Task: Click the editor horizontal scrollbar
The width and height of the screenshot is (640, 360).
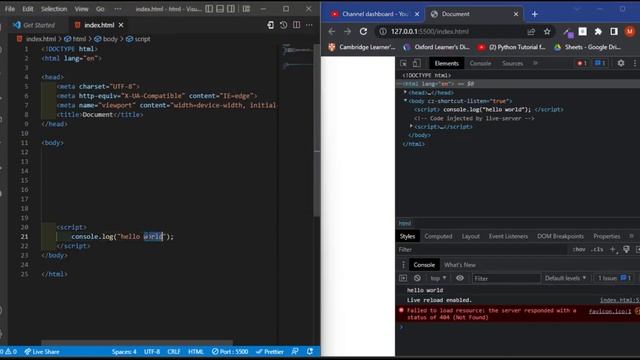Action: [x=137, y=342]
